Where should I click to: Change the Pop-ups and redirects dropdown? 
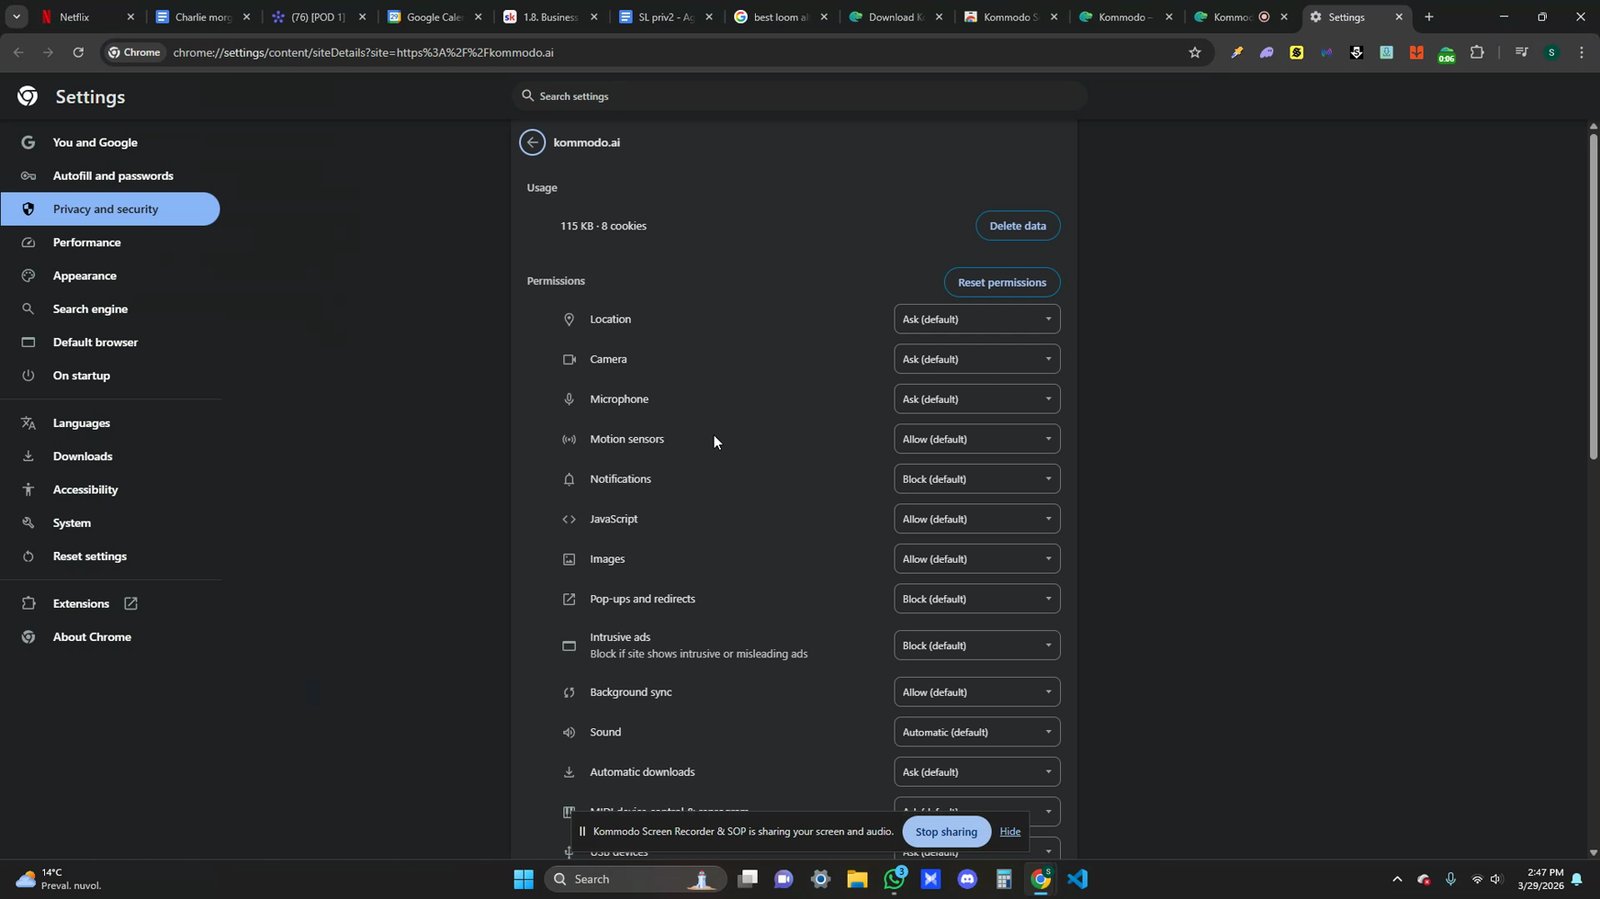[977, 599]
